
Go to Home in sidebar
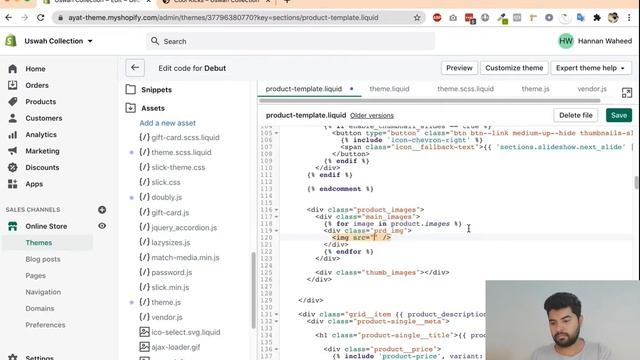pos(35,69)
